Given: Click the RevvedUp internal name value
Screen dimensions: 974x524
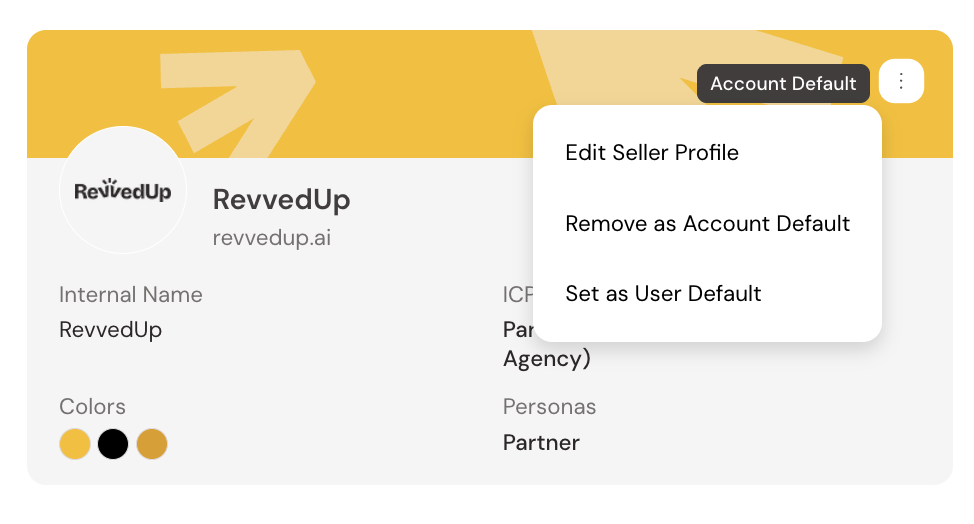Looking at the screenshot, I should (110, 329).
